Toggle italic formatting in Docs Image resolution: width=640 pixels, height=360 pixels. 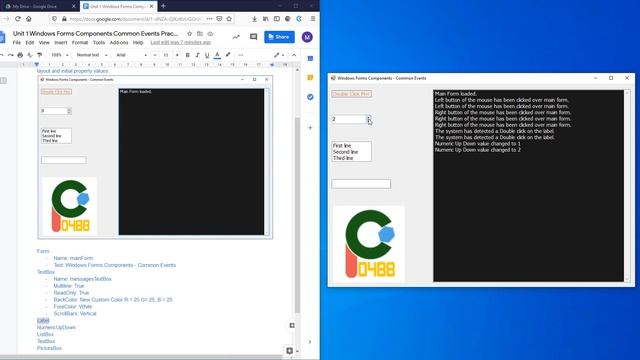(x=197, y=55)
